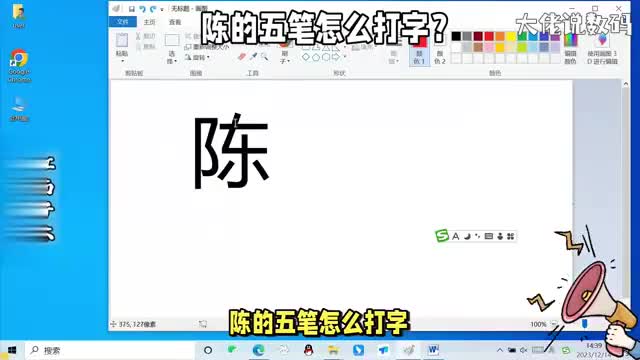Click the Save icon in Paint's title bar
Screen dimensions: 640x360
[x=131, y=9]
